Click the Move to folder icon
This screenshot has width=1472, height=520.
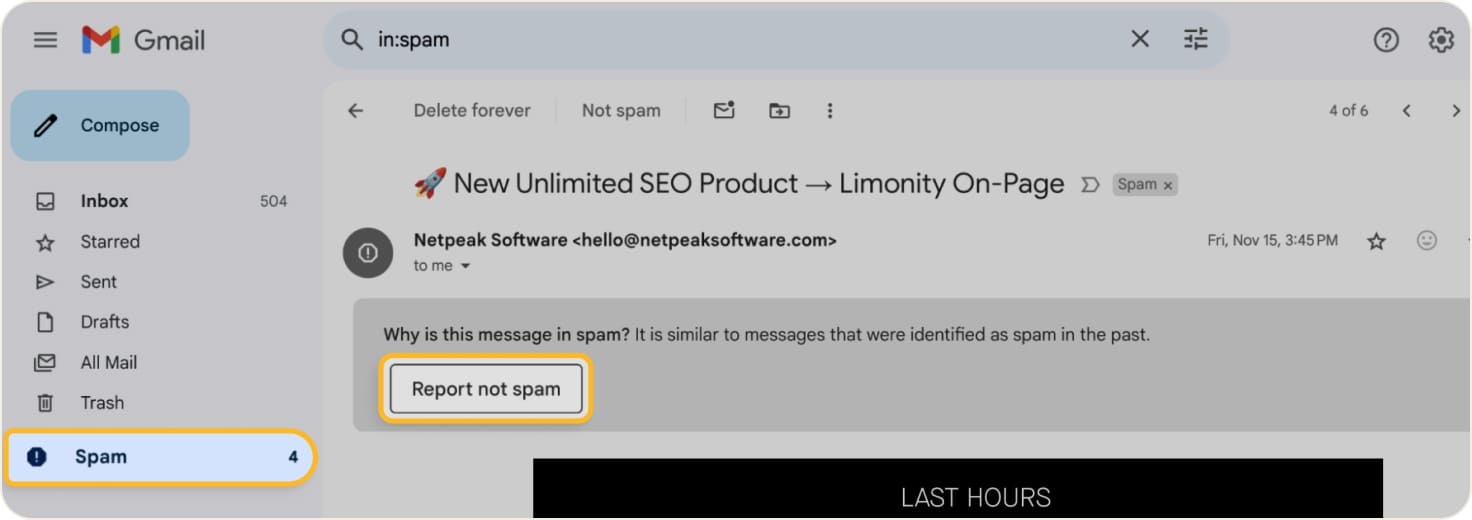tap(779, 111)
